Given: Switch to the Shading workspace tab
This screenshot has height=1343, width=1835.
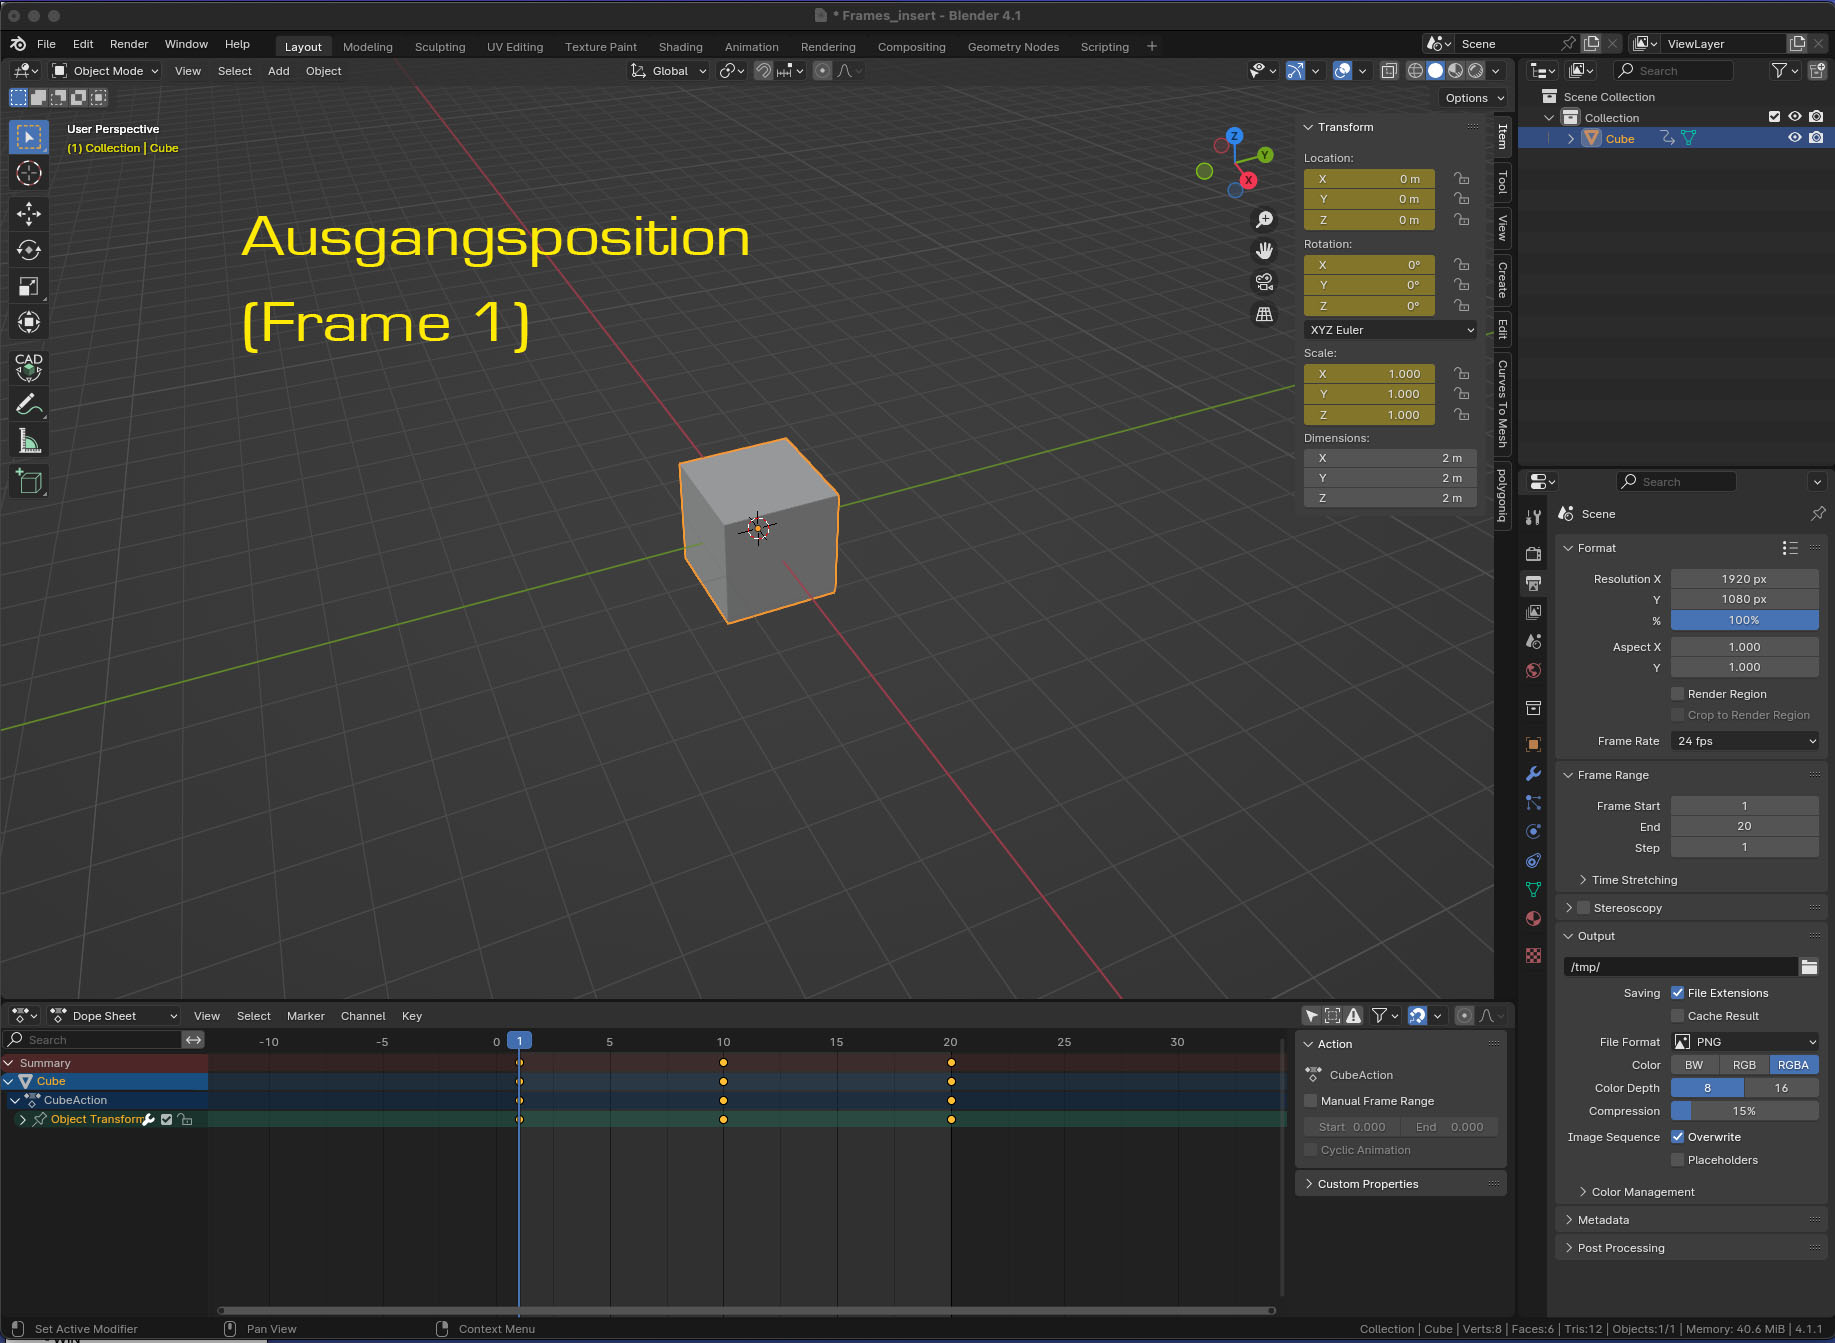Looking at the screenshot, I should (x=681, y=47).
